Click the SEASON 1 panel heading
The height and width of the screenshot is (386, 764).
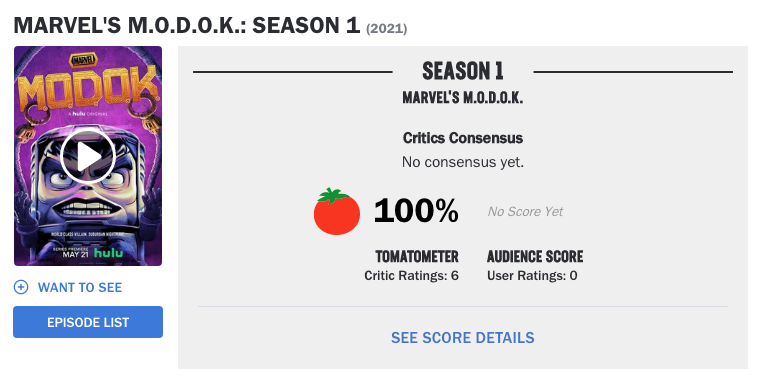462,71
